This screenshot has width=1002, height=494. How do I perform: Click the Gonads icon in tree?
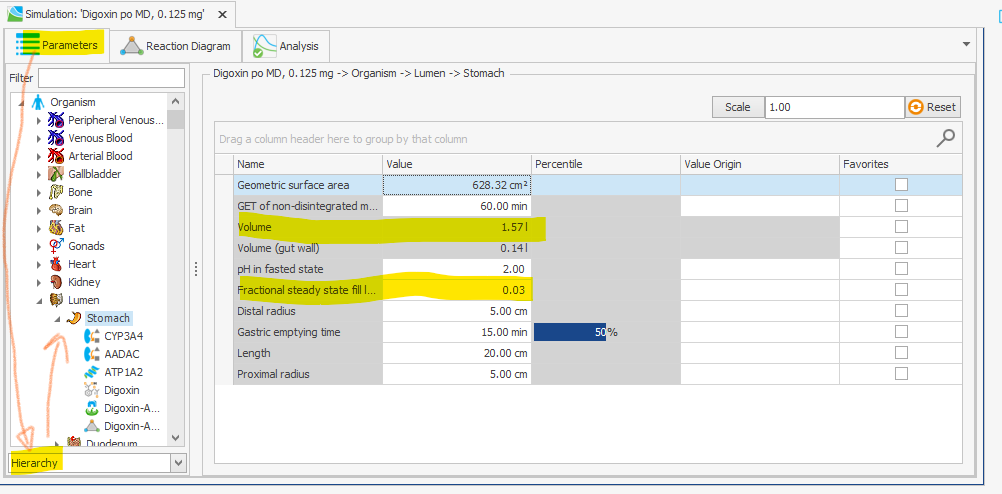pyautogui.click(x=57, y=246)
